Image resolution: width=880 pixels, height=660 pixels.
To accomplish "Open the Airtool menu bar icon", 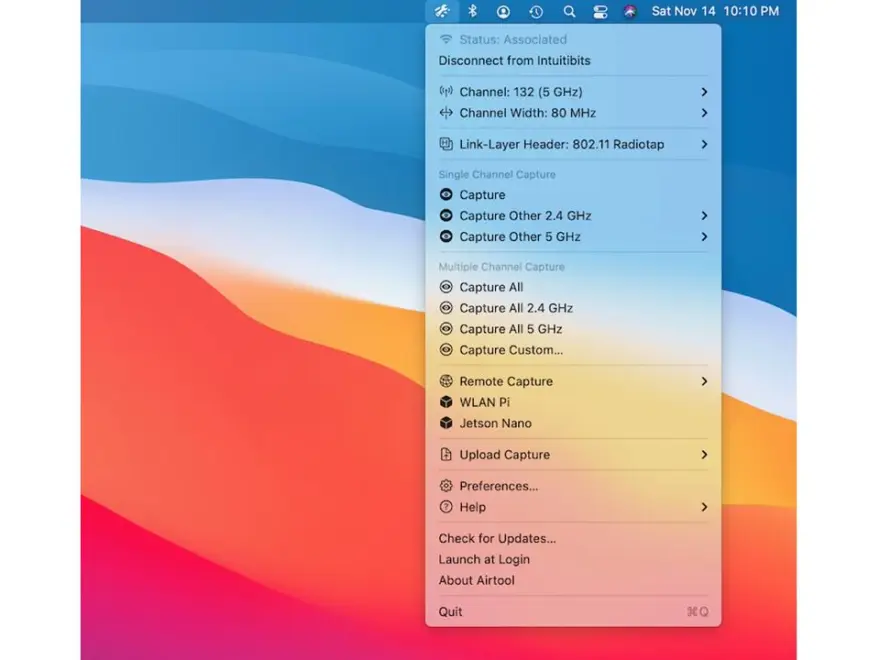I will point(442,11).
